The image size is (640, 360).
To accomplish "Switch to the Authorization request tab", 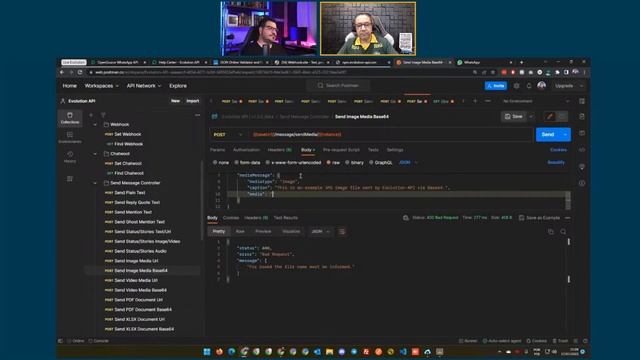I will (246, 150).
